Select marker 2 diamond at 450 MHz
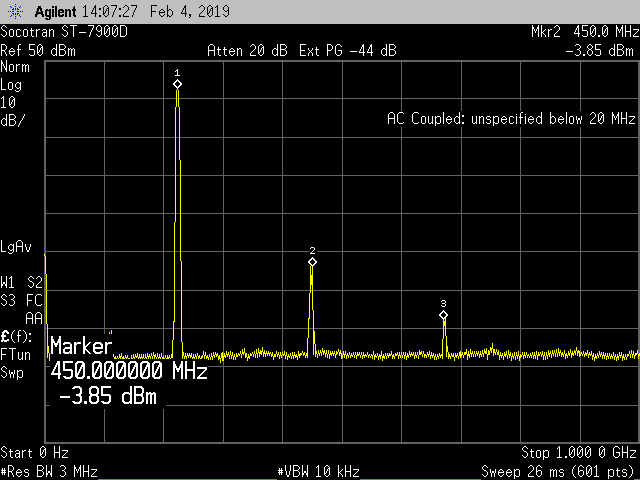The height and width of the screenshot is (480, 640). coord(312,262)
